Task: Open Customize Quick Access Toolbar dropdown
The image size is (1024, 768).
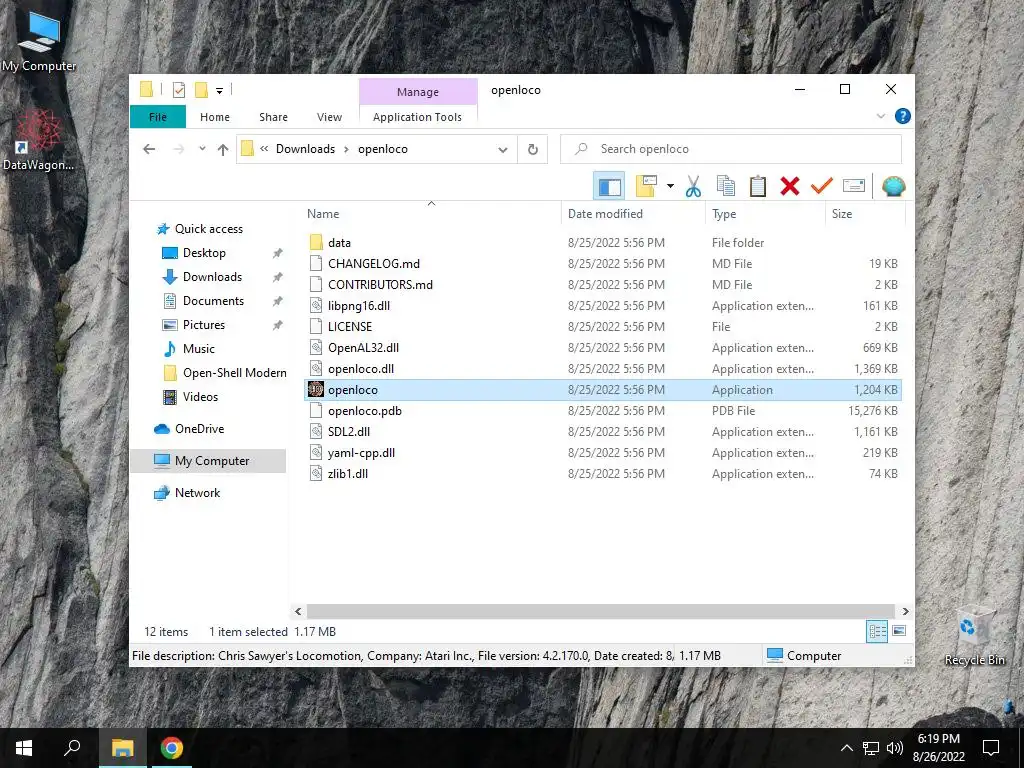Action: click(x=219, y=90)
